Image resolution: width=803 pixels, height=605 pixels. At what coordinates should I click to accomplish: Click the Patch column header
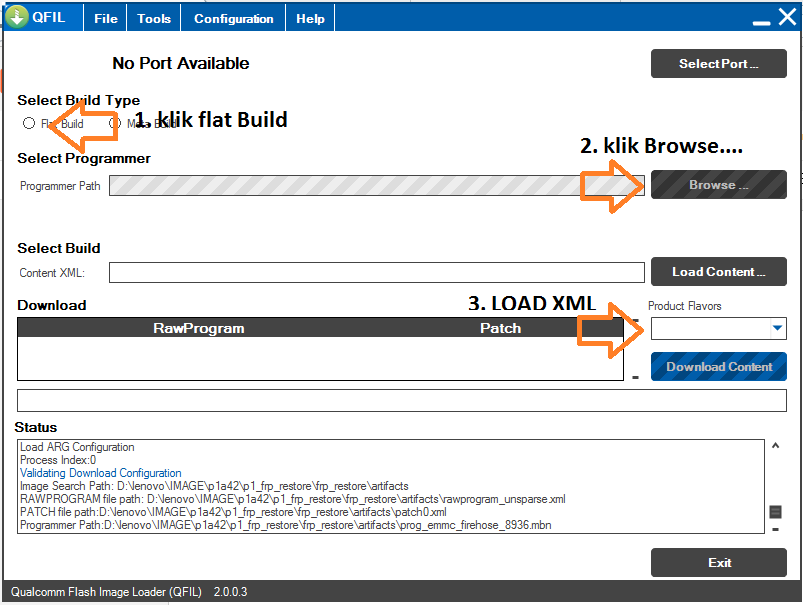pyautogui.click(x=500, y=328)
